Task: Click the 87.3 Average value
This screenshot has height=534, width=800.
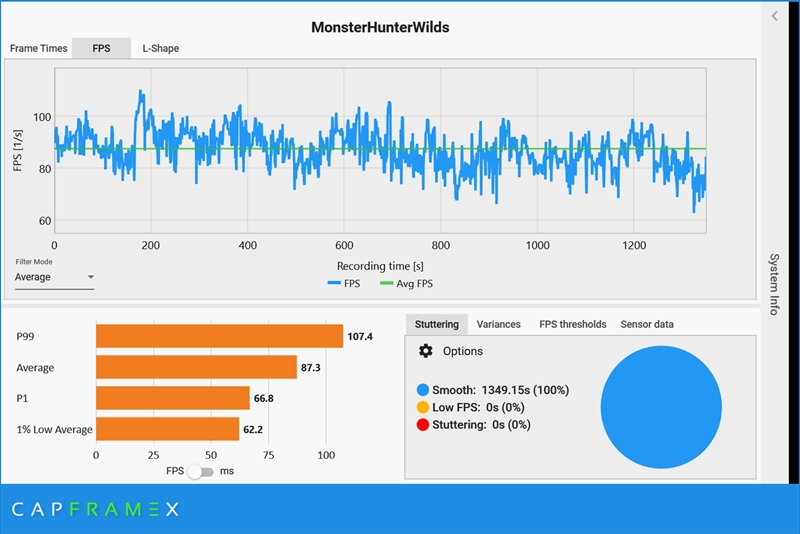Action: [311, 368]
